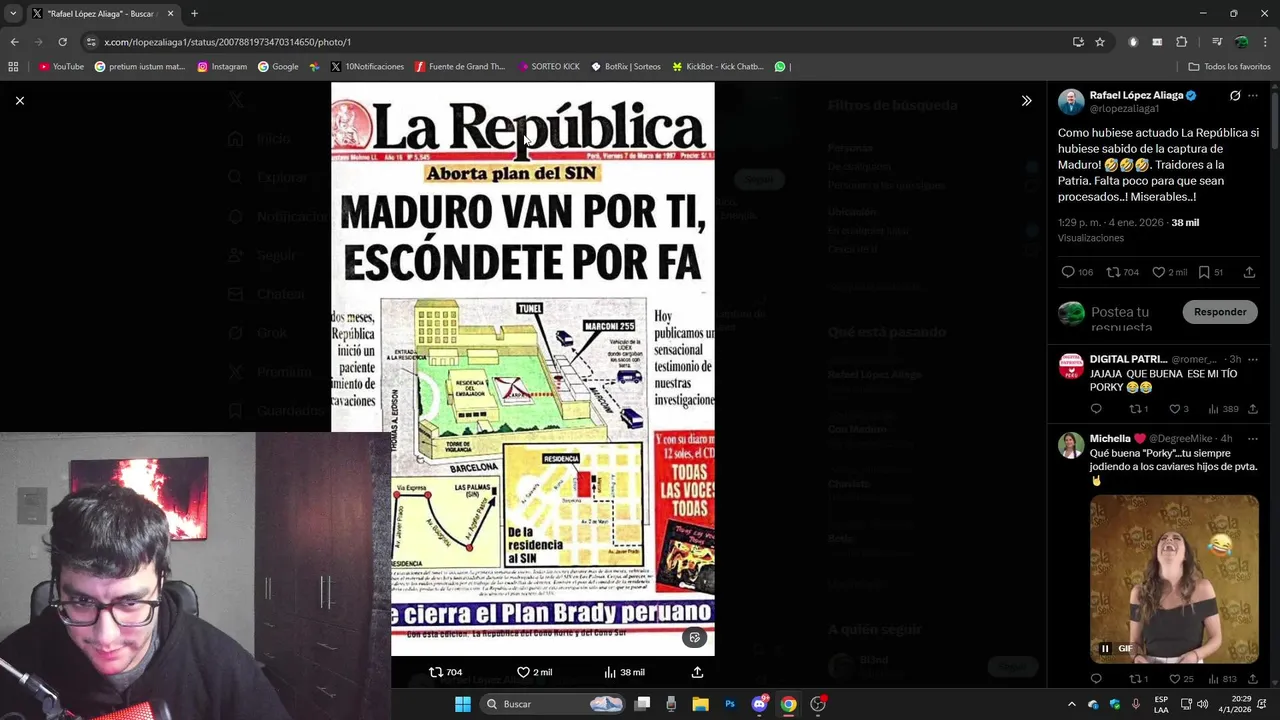
Task: Open more options on the DIGITAL PATRI... reply
Action: coord(1253,359)
